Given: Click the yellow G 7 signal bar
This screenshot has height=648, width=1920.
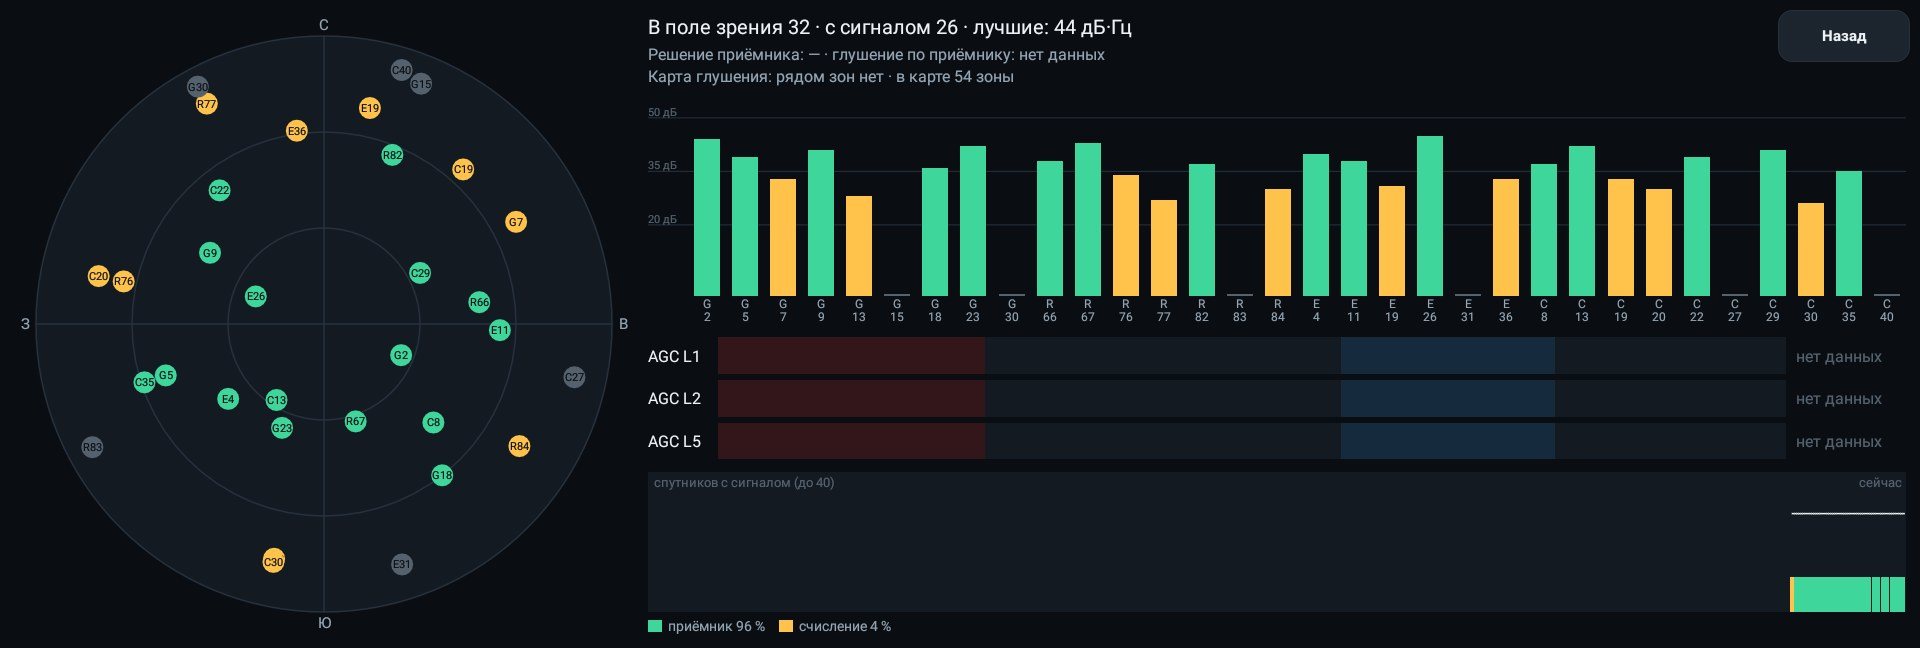Looking at the screenshot, I should pos(783,237).
